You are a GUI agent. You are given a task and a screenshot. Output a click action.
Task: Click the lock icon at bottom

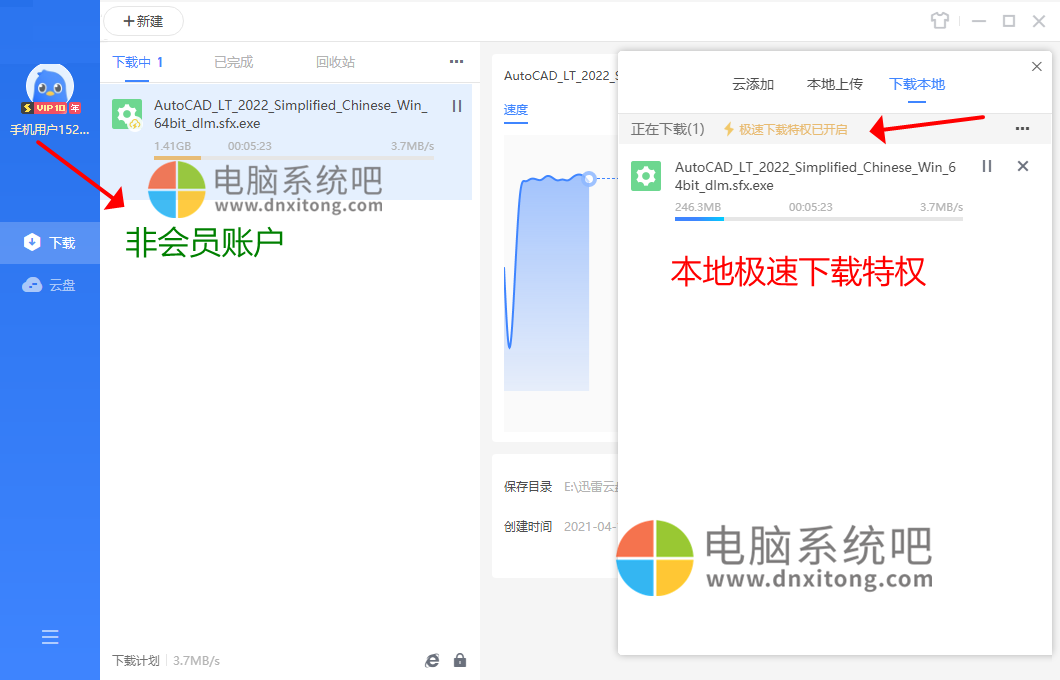click(x=460, y=660)
